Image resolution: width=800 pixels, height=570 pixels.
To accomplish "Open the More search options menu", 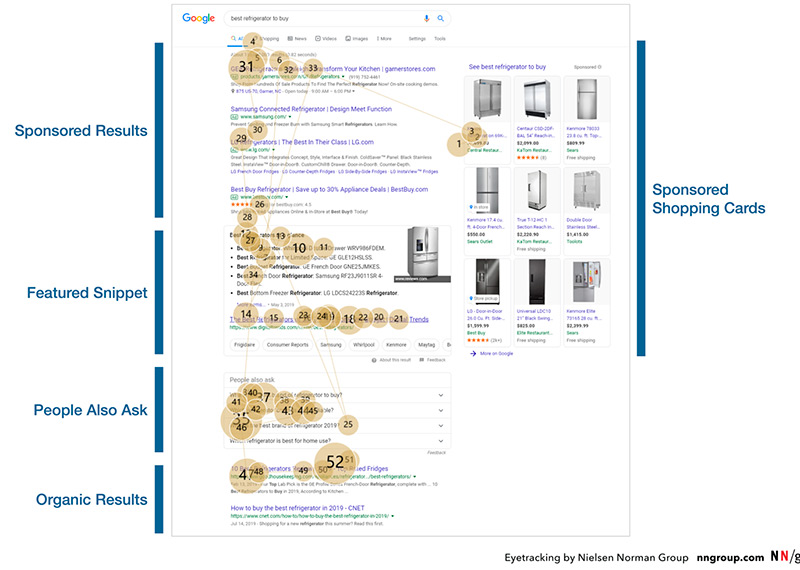I will pos(384,38).
